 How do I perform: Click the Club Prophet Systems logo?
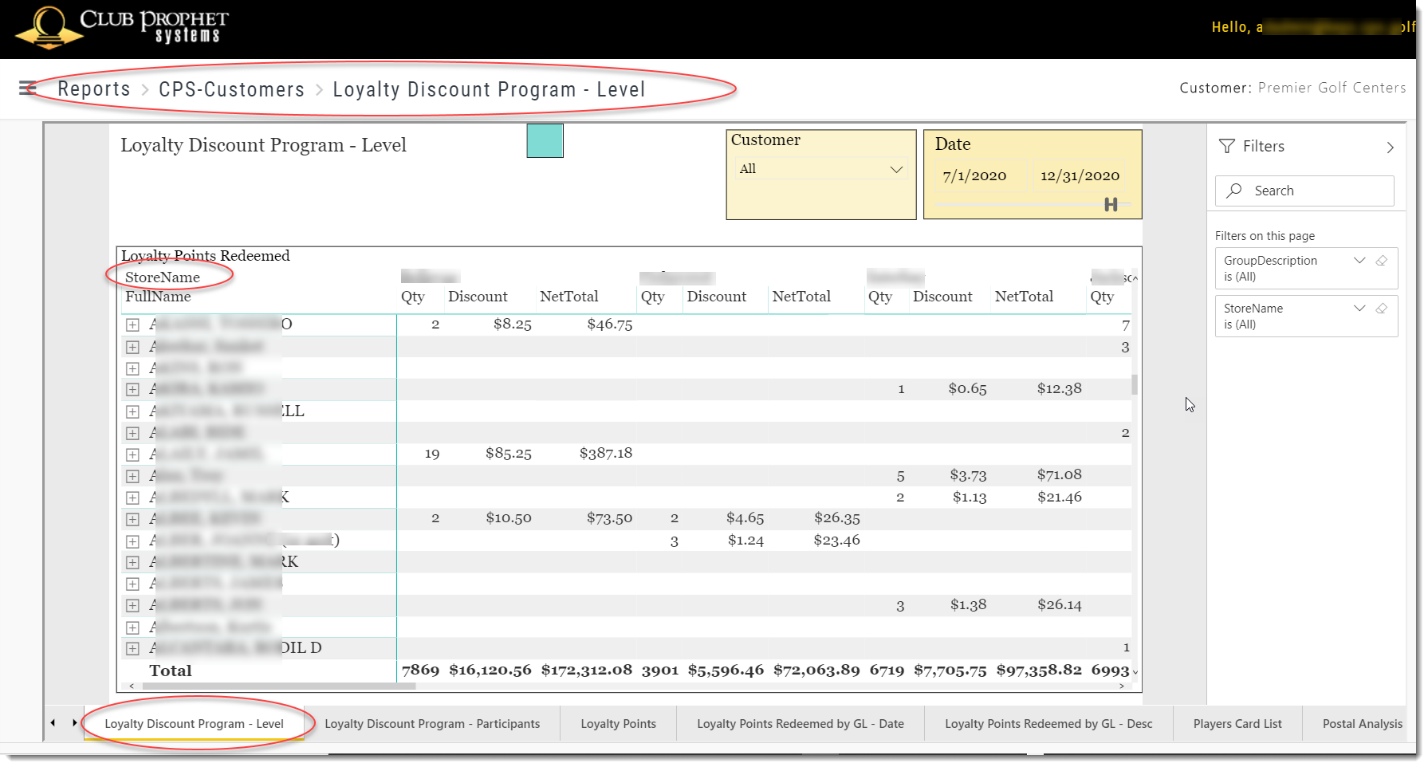pos(123,28)
